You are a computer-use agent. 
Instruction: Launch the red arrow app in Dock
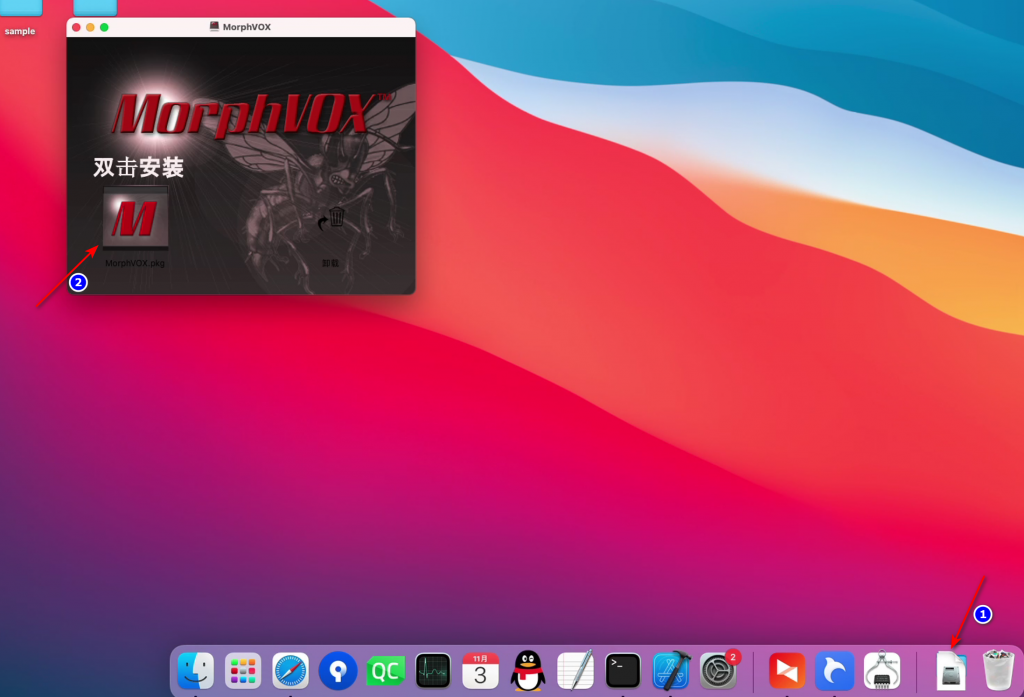(787, 670)
